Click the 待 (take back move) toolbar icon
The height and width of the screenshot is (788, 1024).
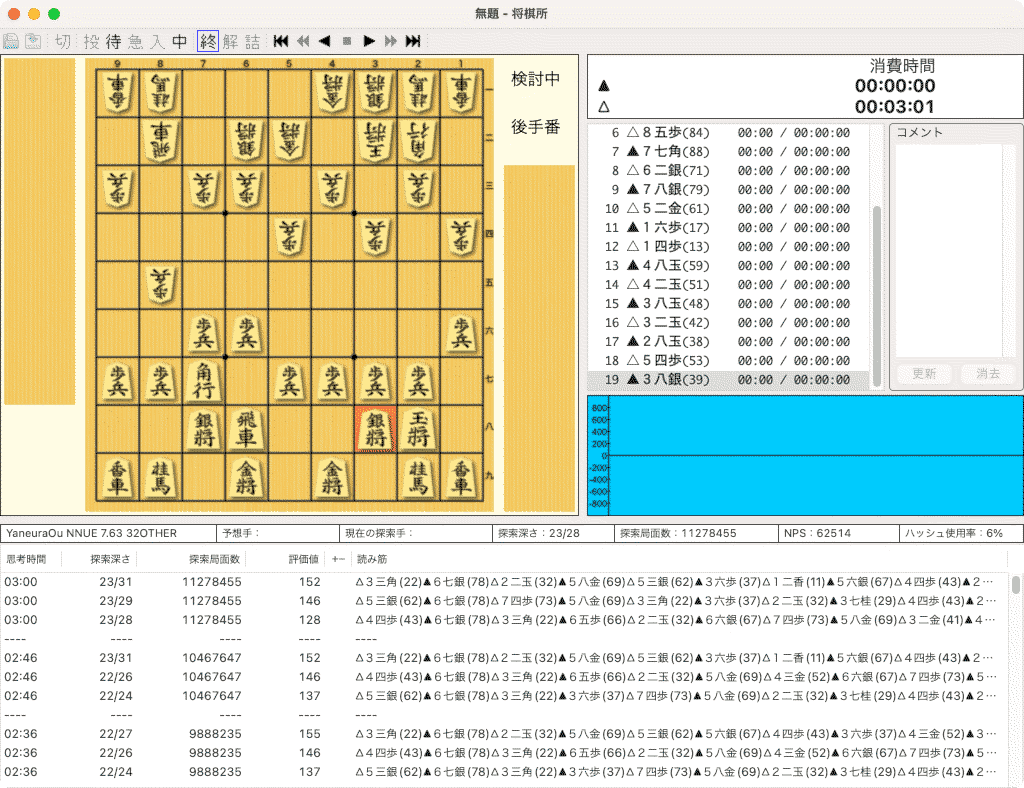click(x=114, y=41)
